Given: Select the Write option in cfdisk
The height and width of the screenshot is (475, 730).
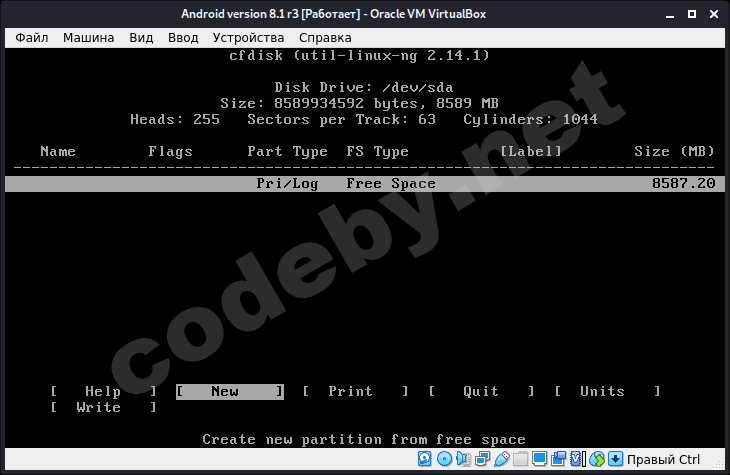Looking at the screenshot, I should click(103, 407).
